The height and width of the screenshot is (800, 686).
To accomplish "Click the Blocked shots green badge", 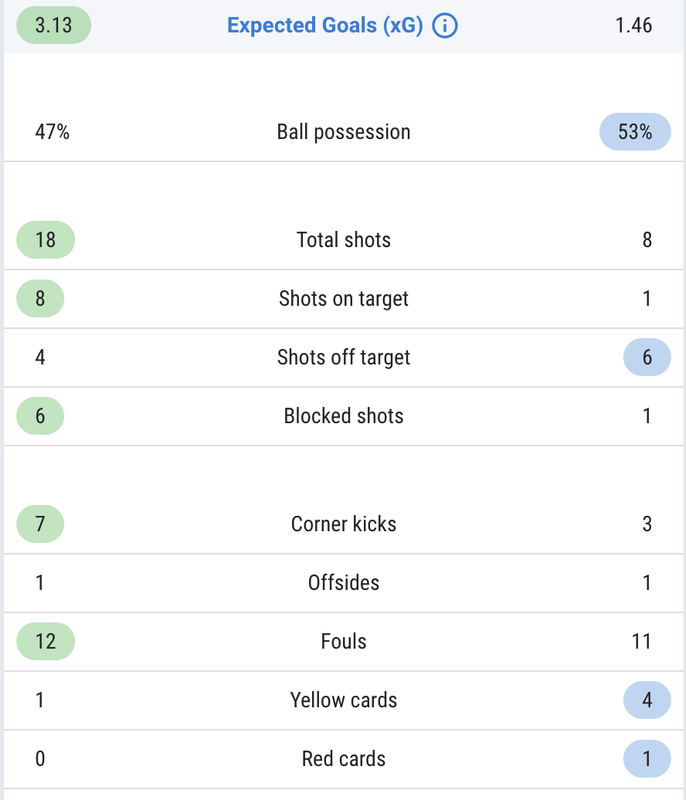I will 40,416.
